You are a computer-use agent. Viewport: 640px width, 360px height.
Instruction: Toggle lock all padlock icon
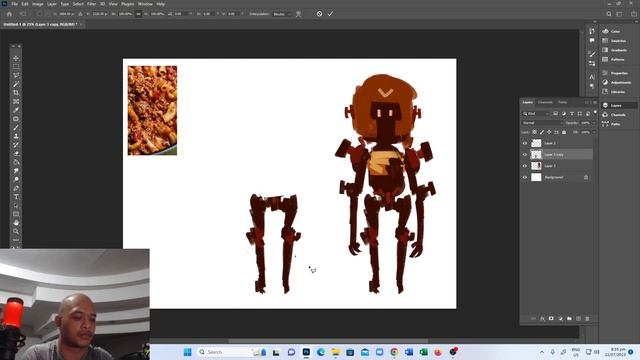(x=564, y=132)
